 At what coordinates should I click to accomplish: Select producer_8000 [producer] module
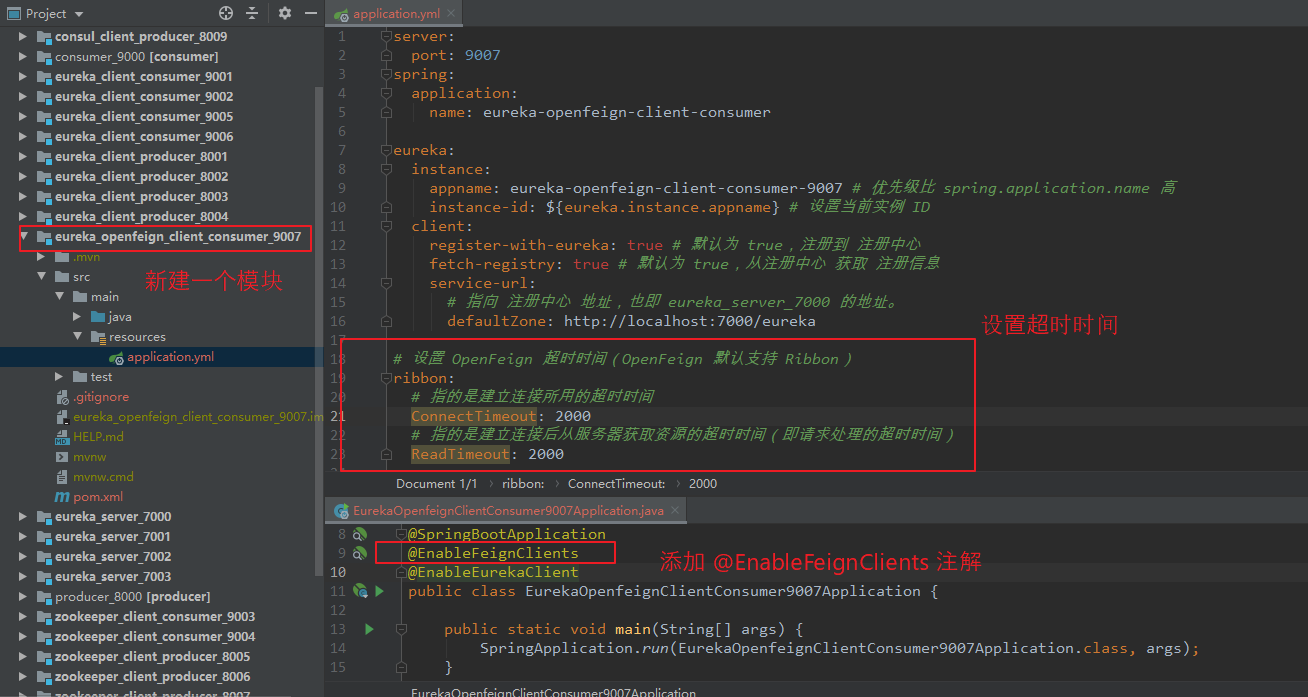tap(133, 597)
